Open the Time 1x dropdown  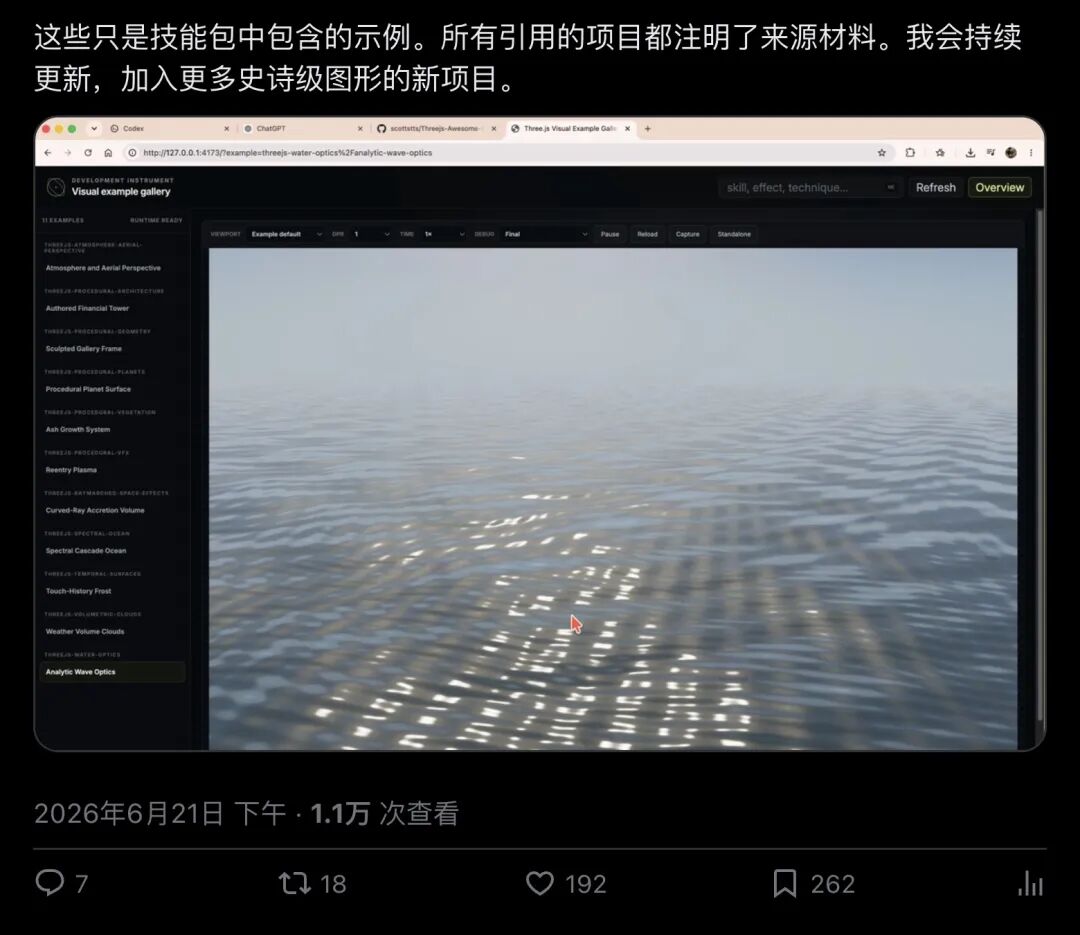[444, 234]
